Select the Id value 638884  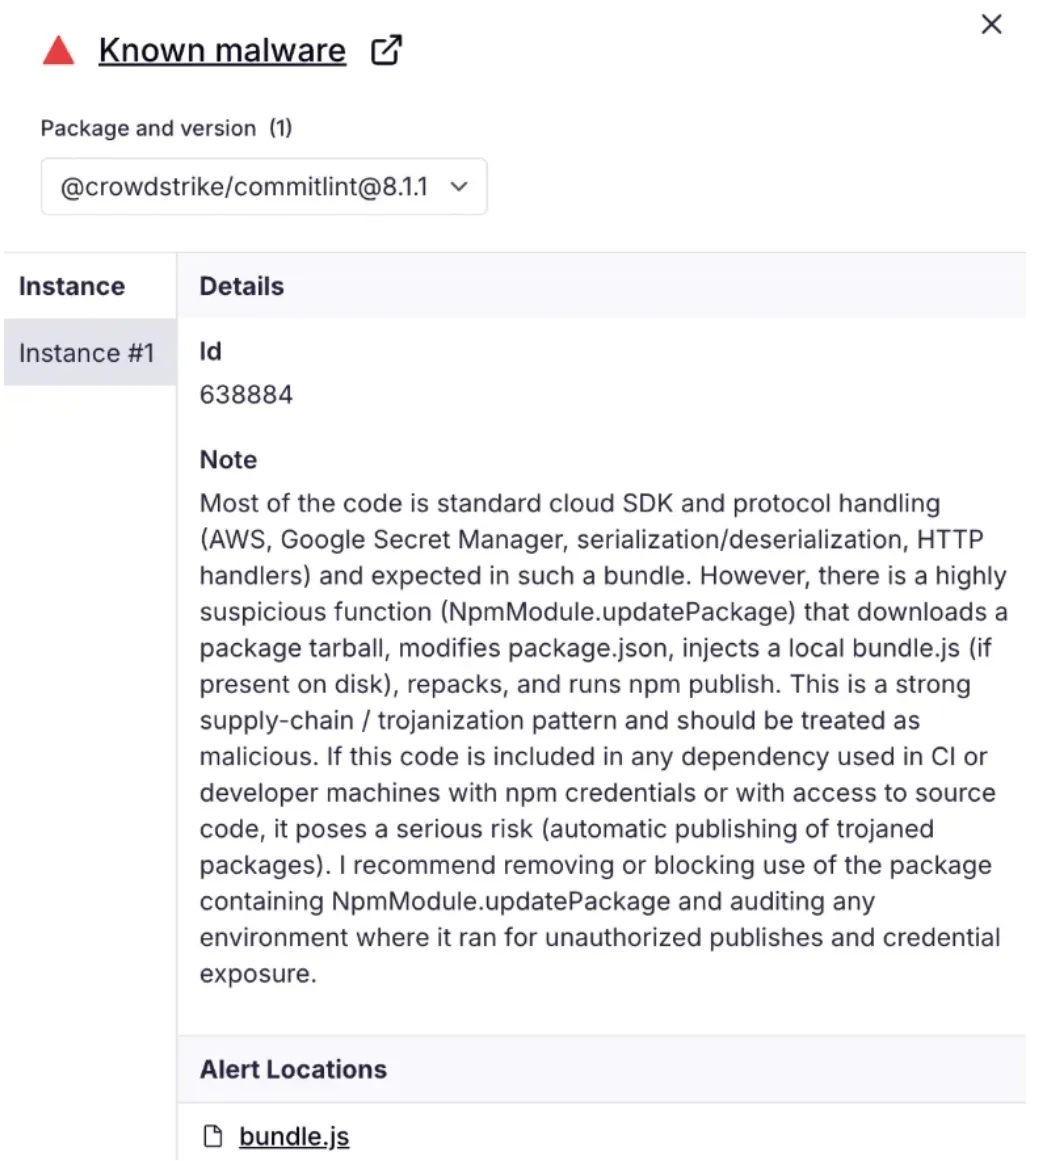click(247, 395)
